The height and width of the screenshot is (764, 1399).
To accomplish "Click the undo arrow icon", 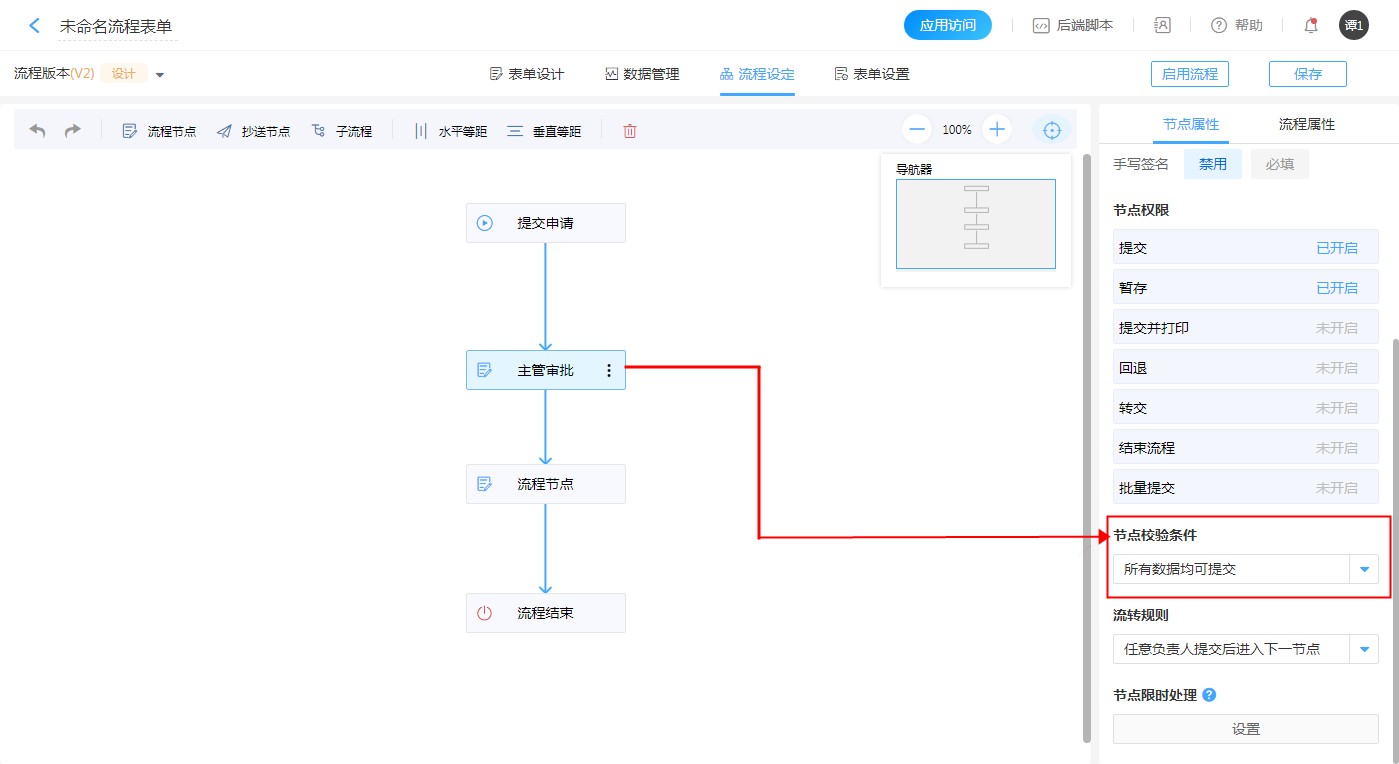I will tap(37, 131).
